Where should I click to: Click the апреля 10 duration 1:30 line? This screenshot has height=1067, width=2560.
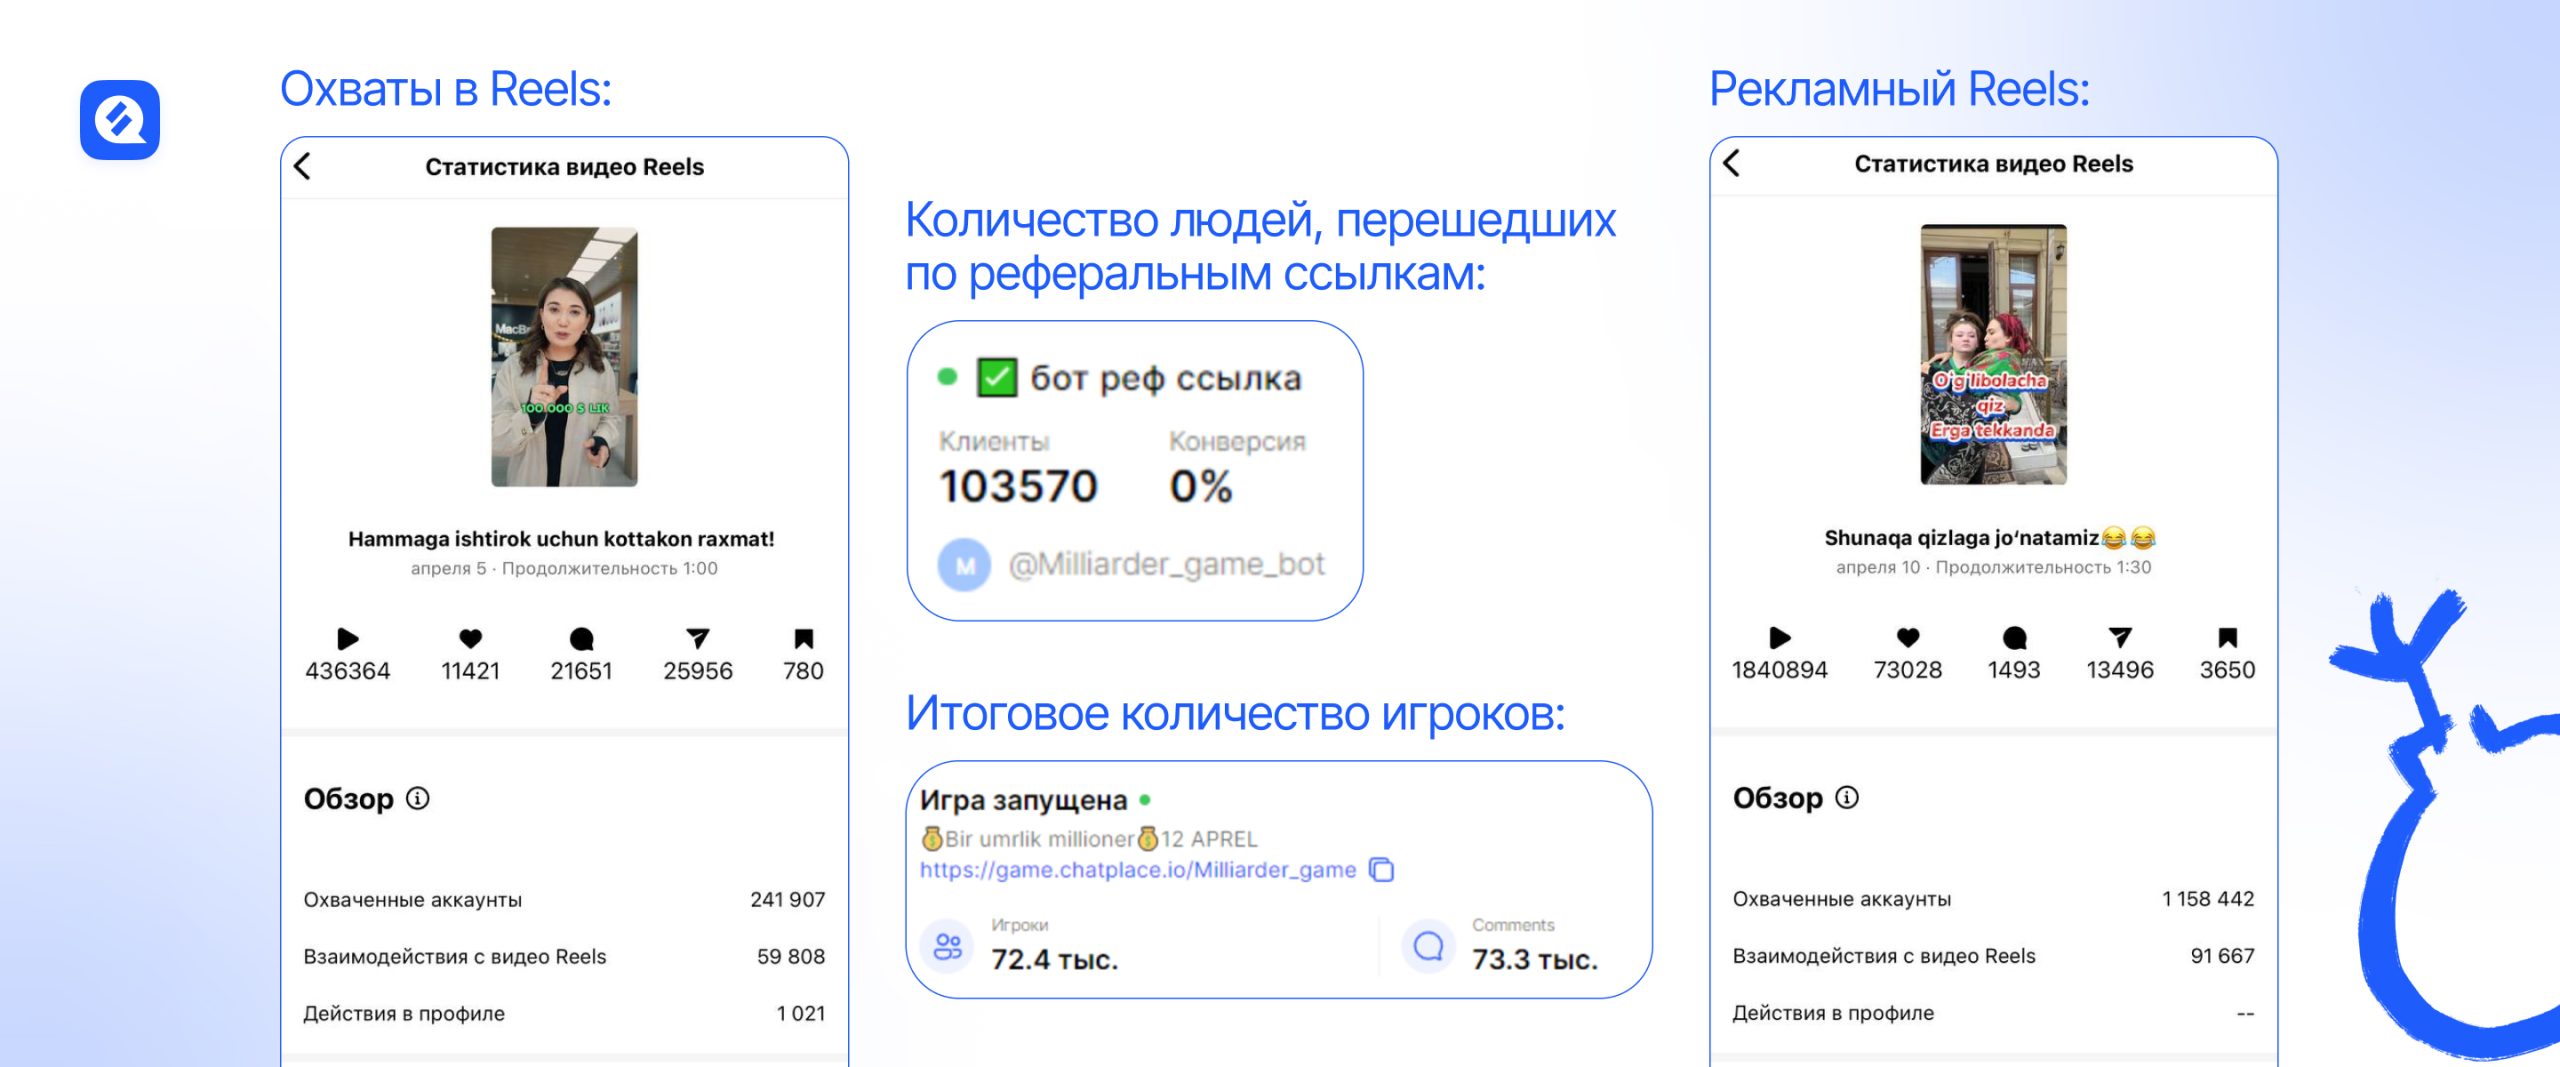tap(1993, 567)
